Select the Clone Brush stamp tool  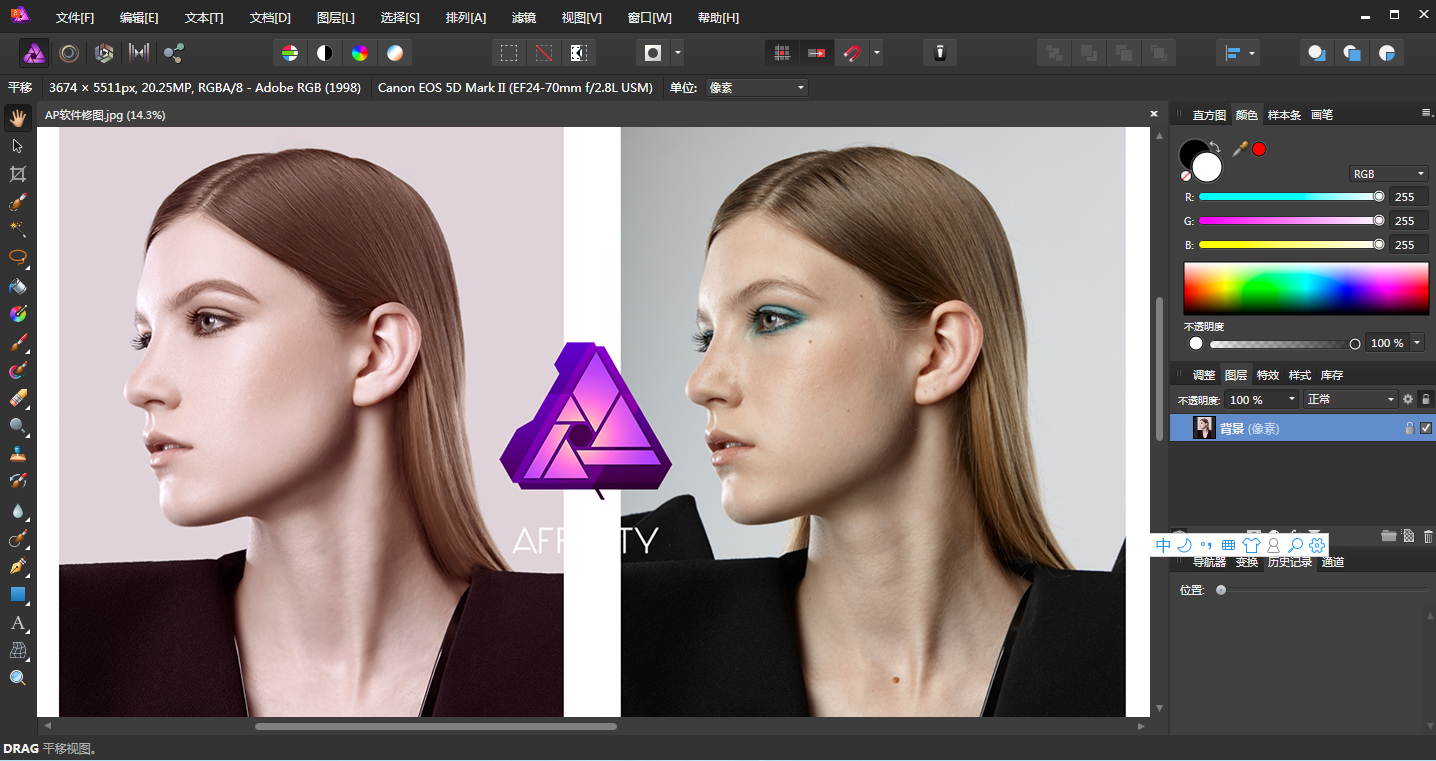point(18,454)
